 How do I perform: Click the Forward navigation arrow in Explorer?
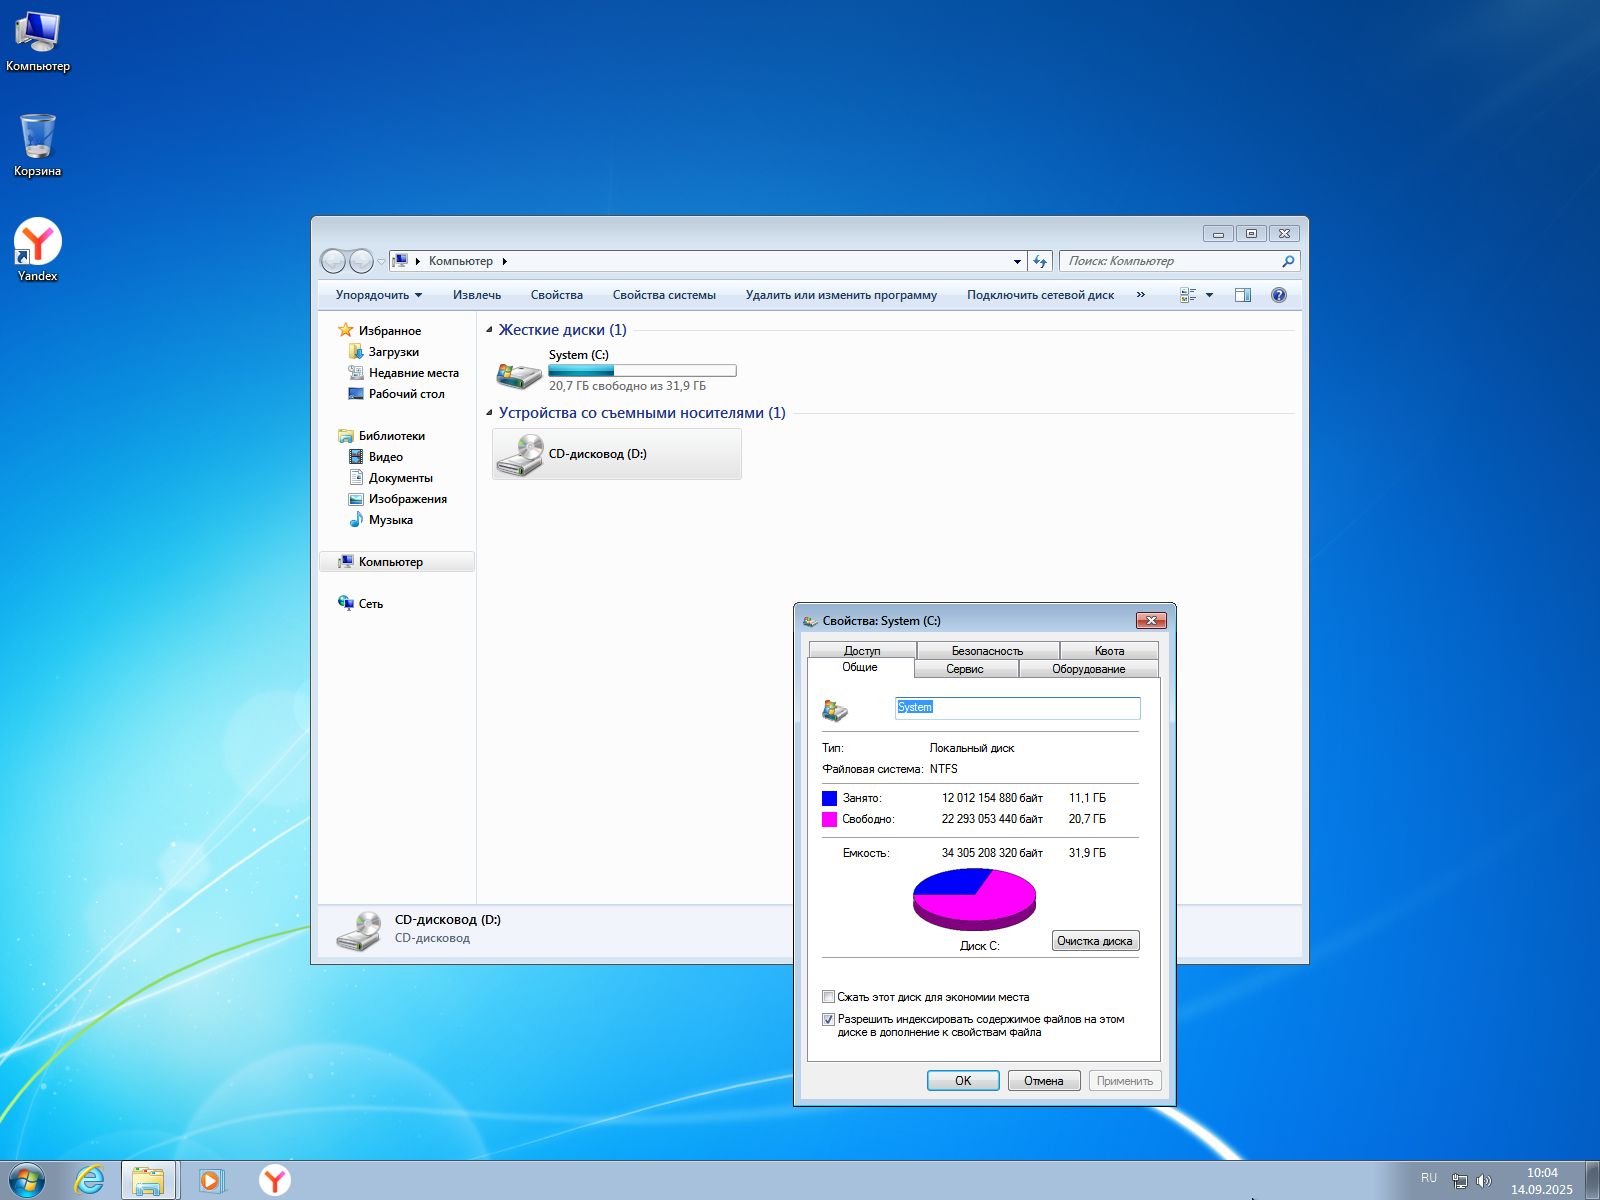tap(361, 261)
